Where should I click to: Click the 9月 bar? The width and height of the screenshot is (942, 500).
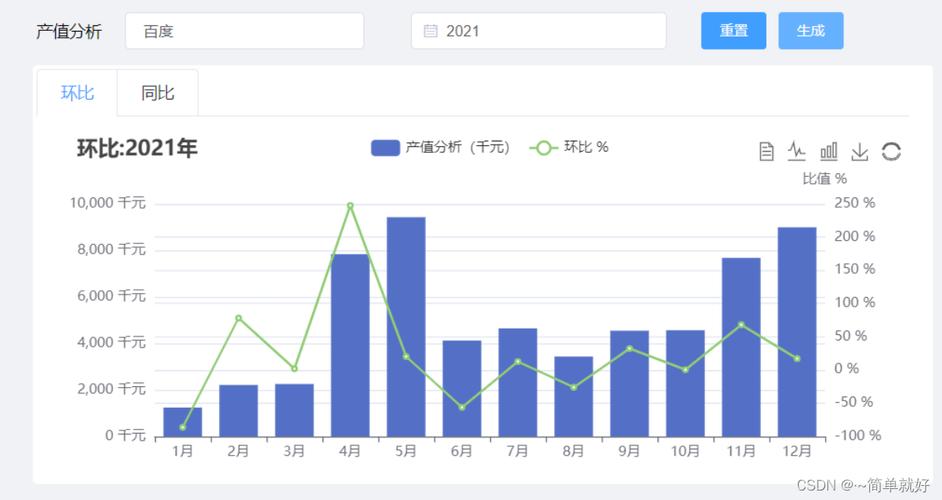(x=630, y=383)
